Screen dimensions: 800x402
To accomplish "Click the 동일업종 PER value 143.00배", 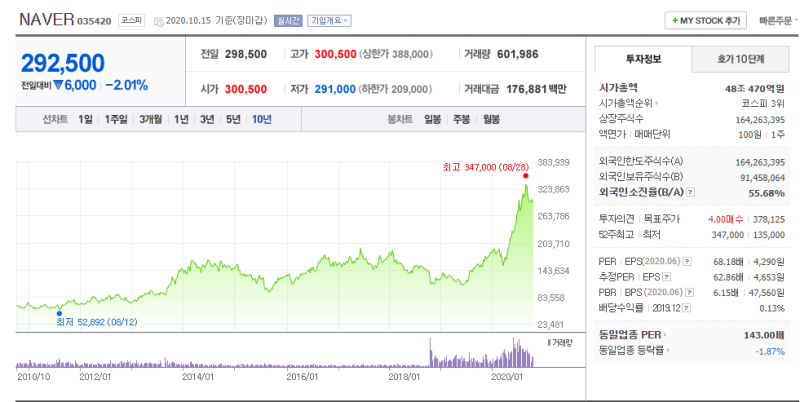I will (764, 335).
